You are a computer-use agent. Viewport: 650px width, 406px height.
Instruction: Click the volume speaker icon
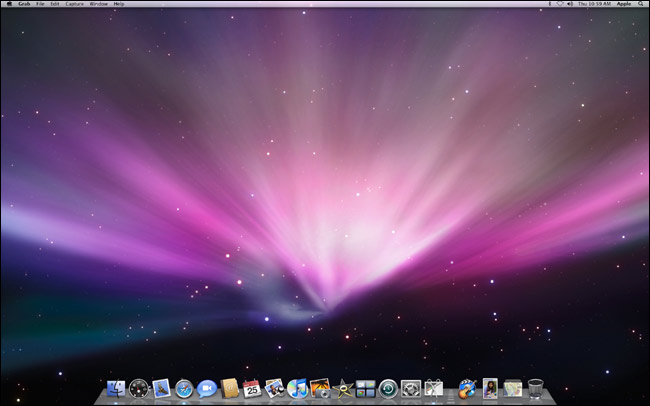point(570,4)
